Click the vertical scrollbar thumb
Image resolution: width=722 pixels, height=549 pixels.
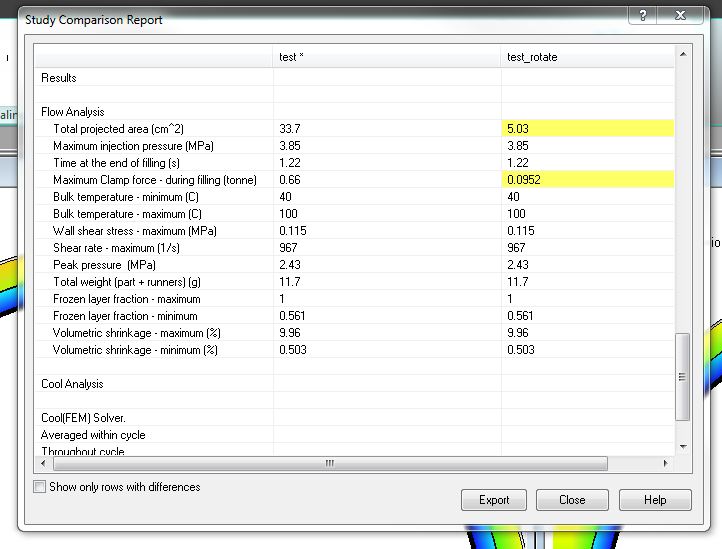pos(682,377)
